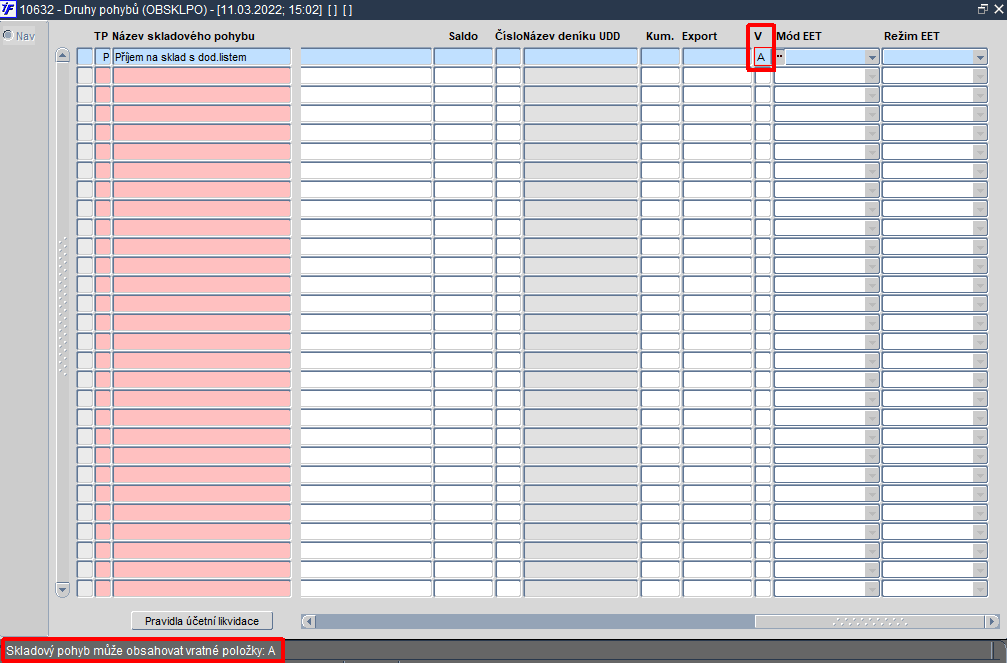Click the horizontal scrollbar thumb
The height and width of the screenshot is (663, 1007).
(x=870, y=621)
